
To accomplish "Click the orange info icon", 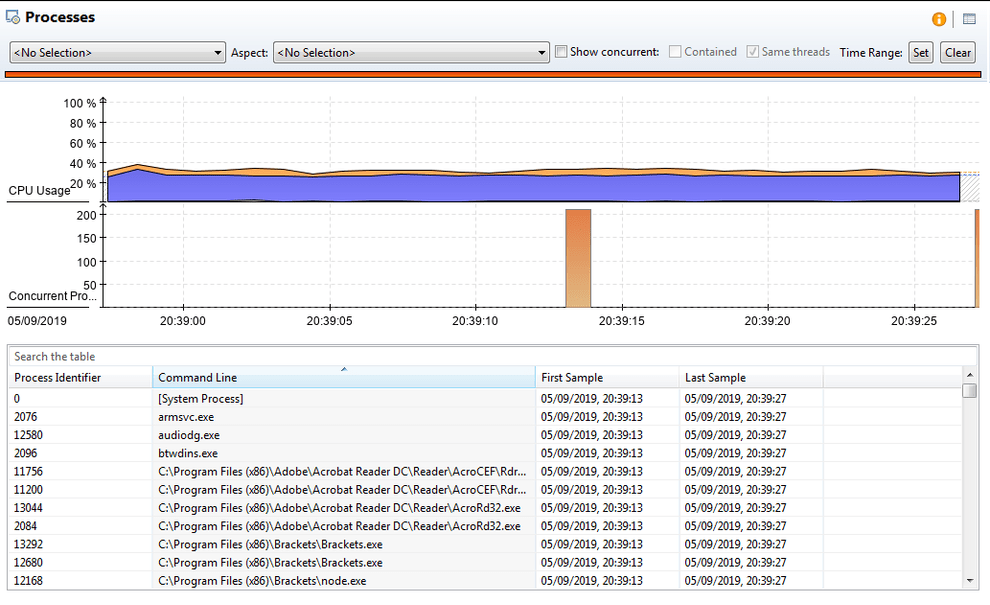I will pyautogui.click(x=938, y=18).
